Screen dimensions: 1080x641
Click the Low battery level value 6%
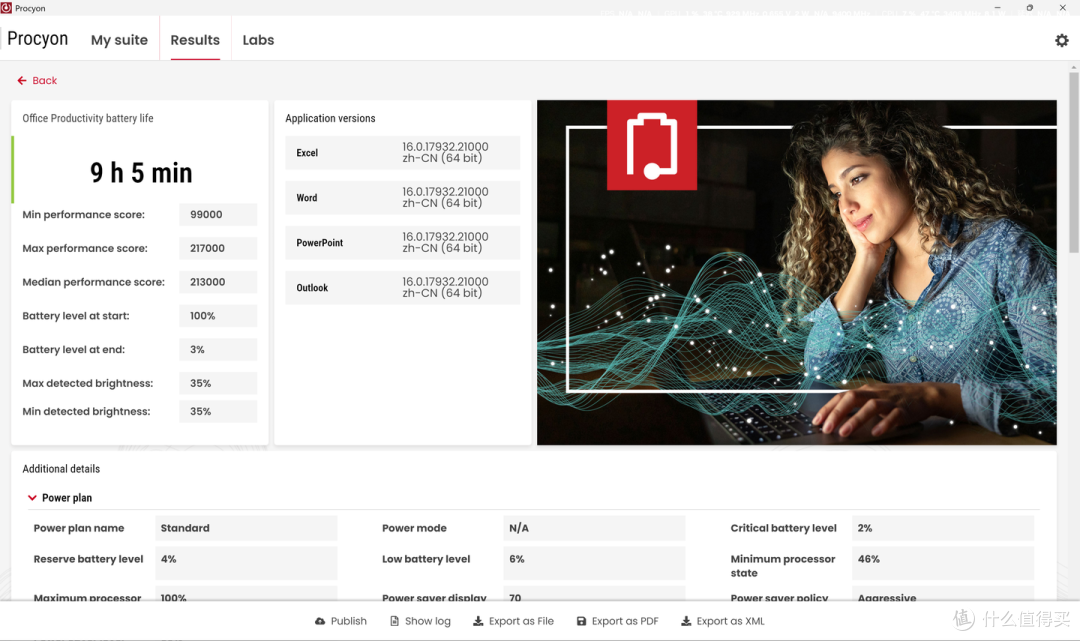[594, 563]
